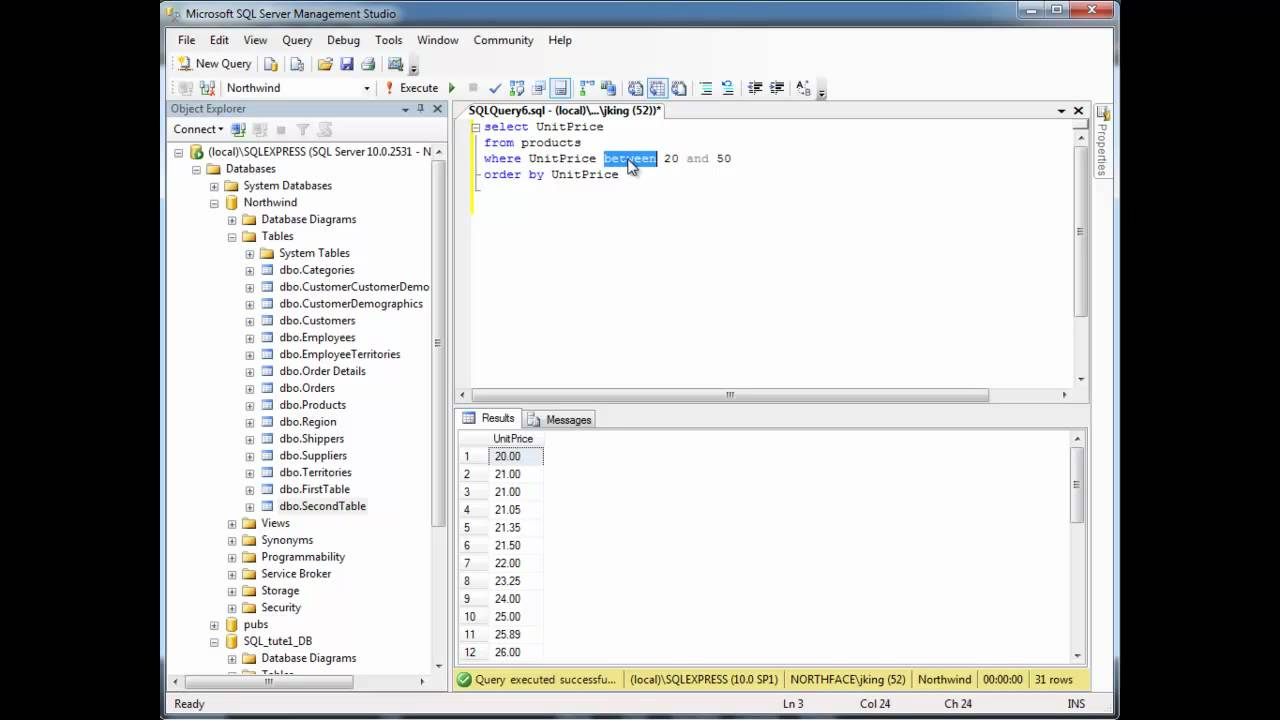The image size is (1280, 720).
Task: Open the Northwind database dropdown
Action: pyautogui.click(x=367, y=88)
